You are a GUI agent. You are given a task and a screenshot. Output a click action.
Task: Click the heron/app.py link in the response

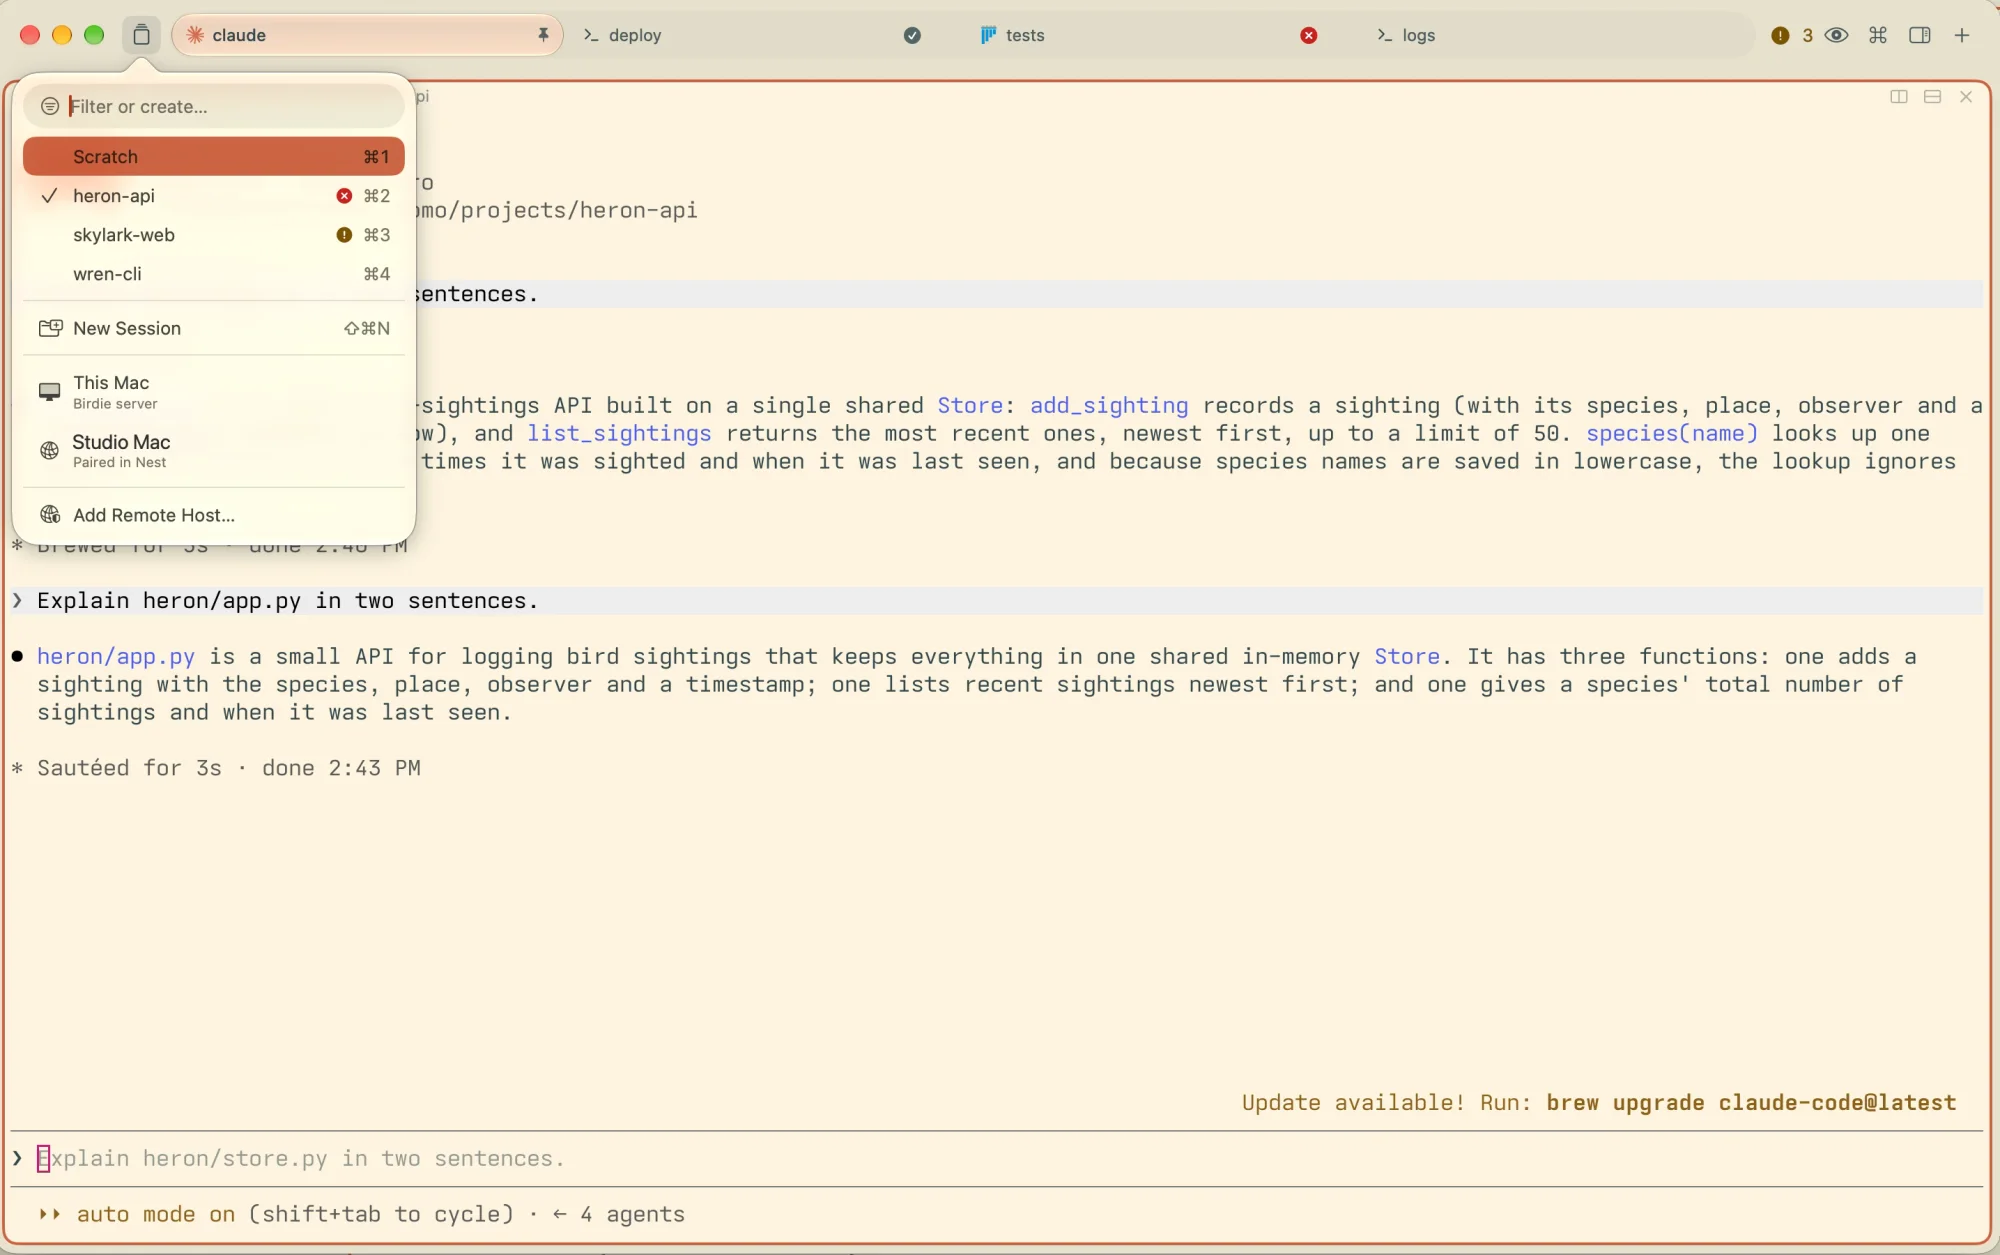pos(116,657)
